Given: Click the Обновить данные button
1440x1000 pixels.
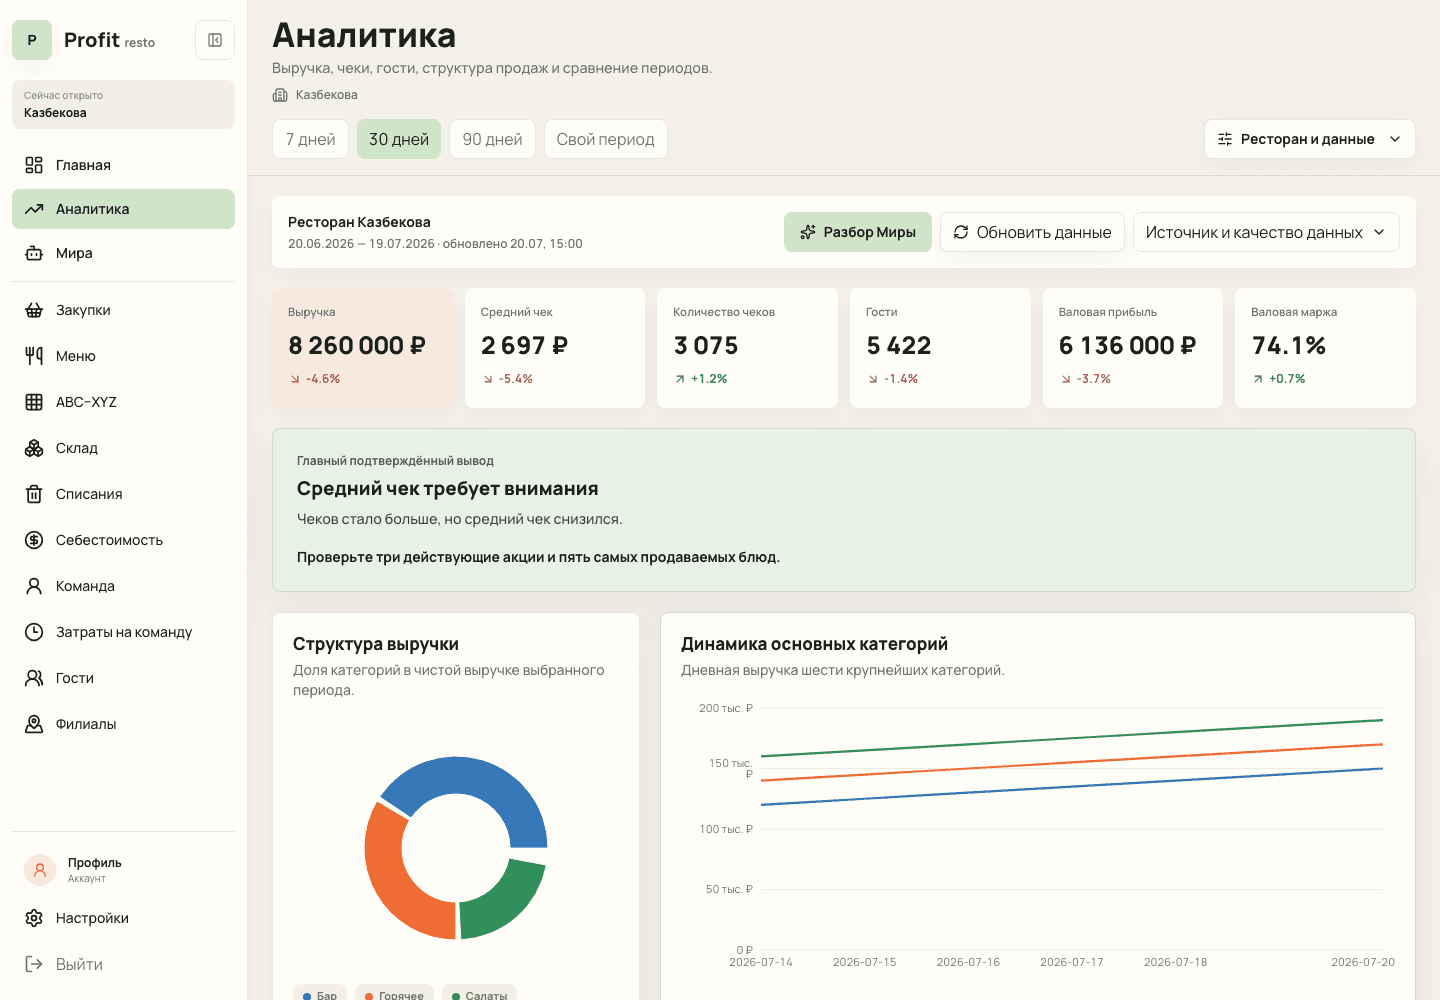Looking at the screenshot, I should (1032, 232).
